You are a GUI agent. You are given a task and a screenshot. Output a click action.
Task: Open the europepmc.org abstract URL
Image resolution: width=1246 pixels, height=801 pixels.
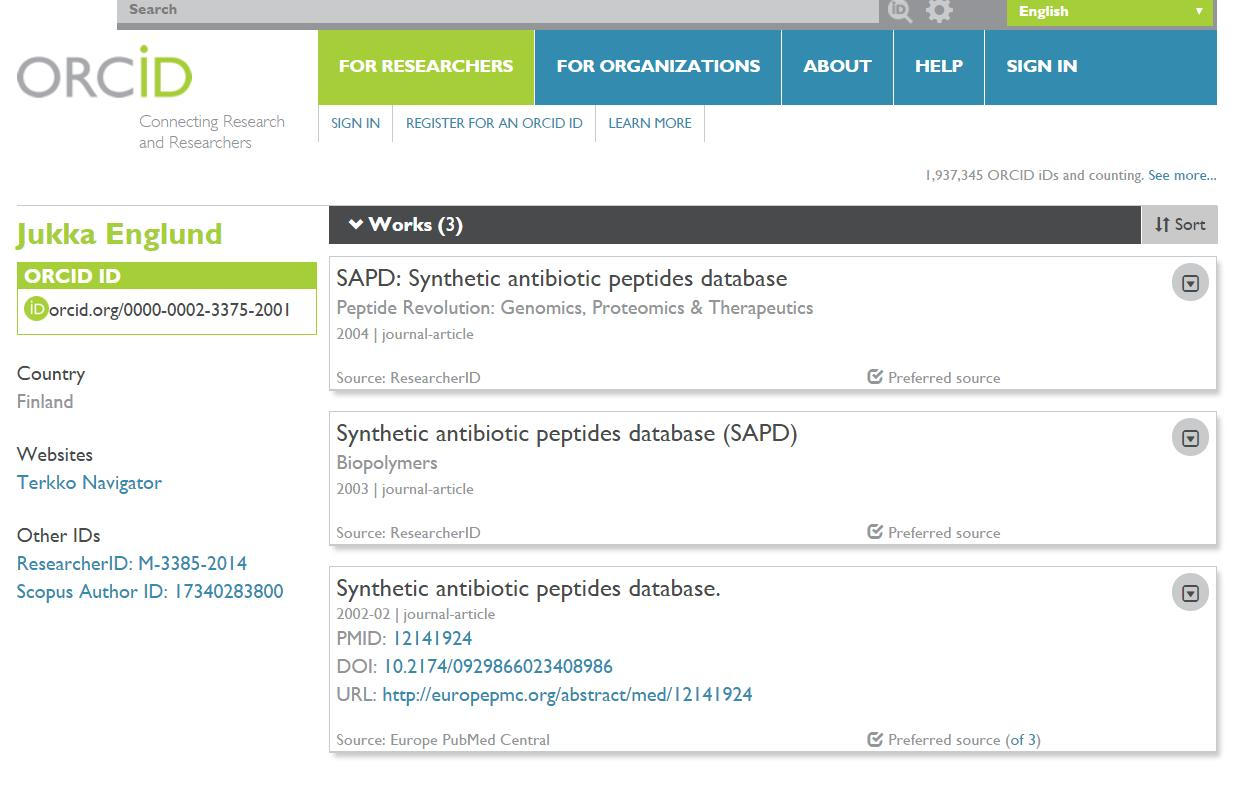[x=567, y=695]
